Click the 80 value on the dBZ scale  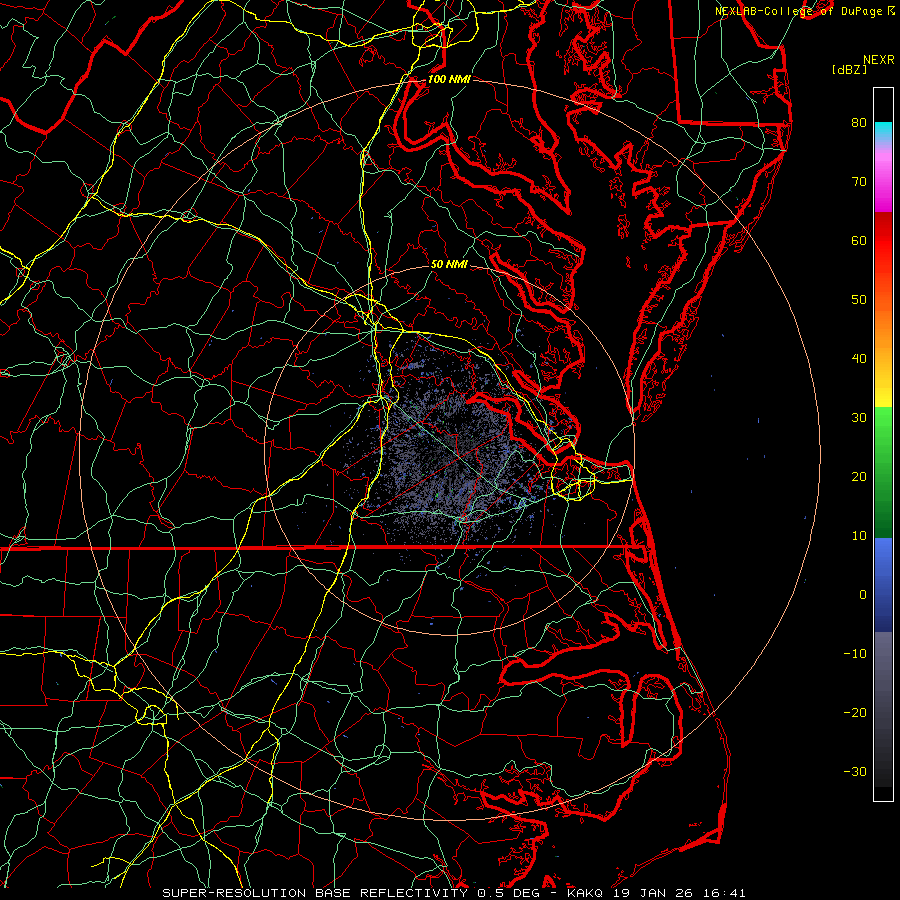[858, 123]
